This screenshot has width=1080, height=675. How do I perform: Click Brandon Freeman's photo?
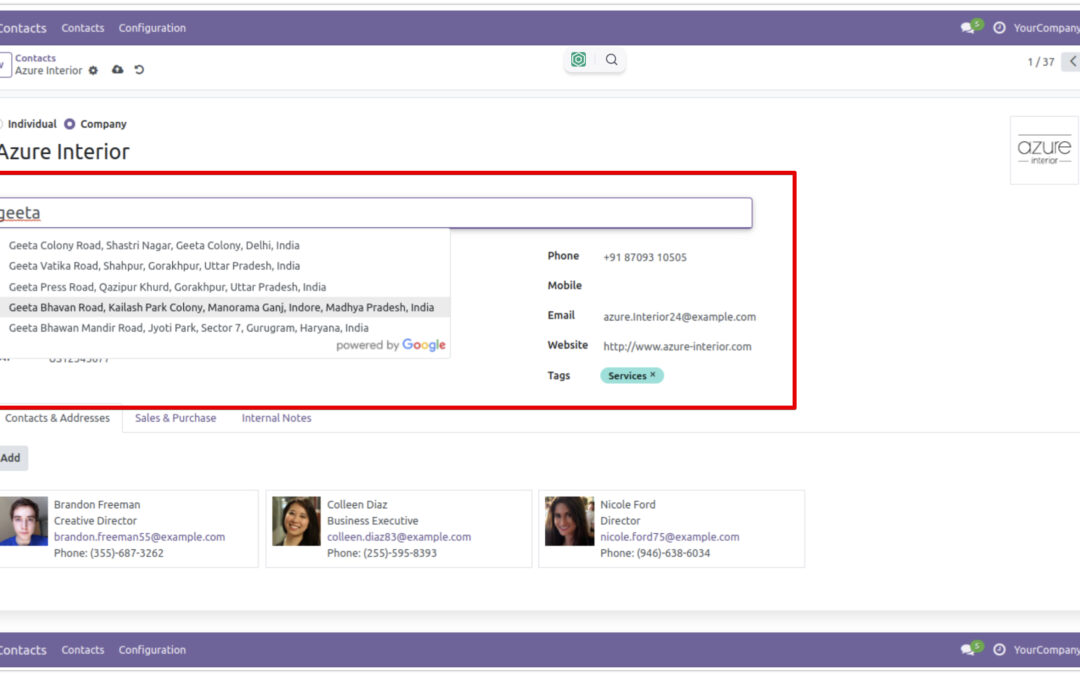[x=23, y=521]
